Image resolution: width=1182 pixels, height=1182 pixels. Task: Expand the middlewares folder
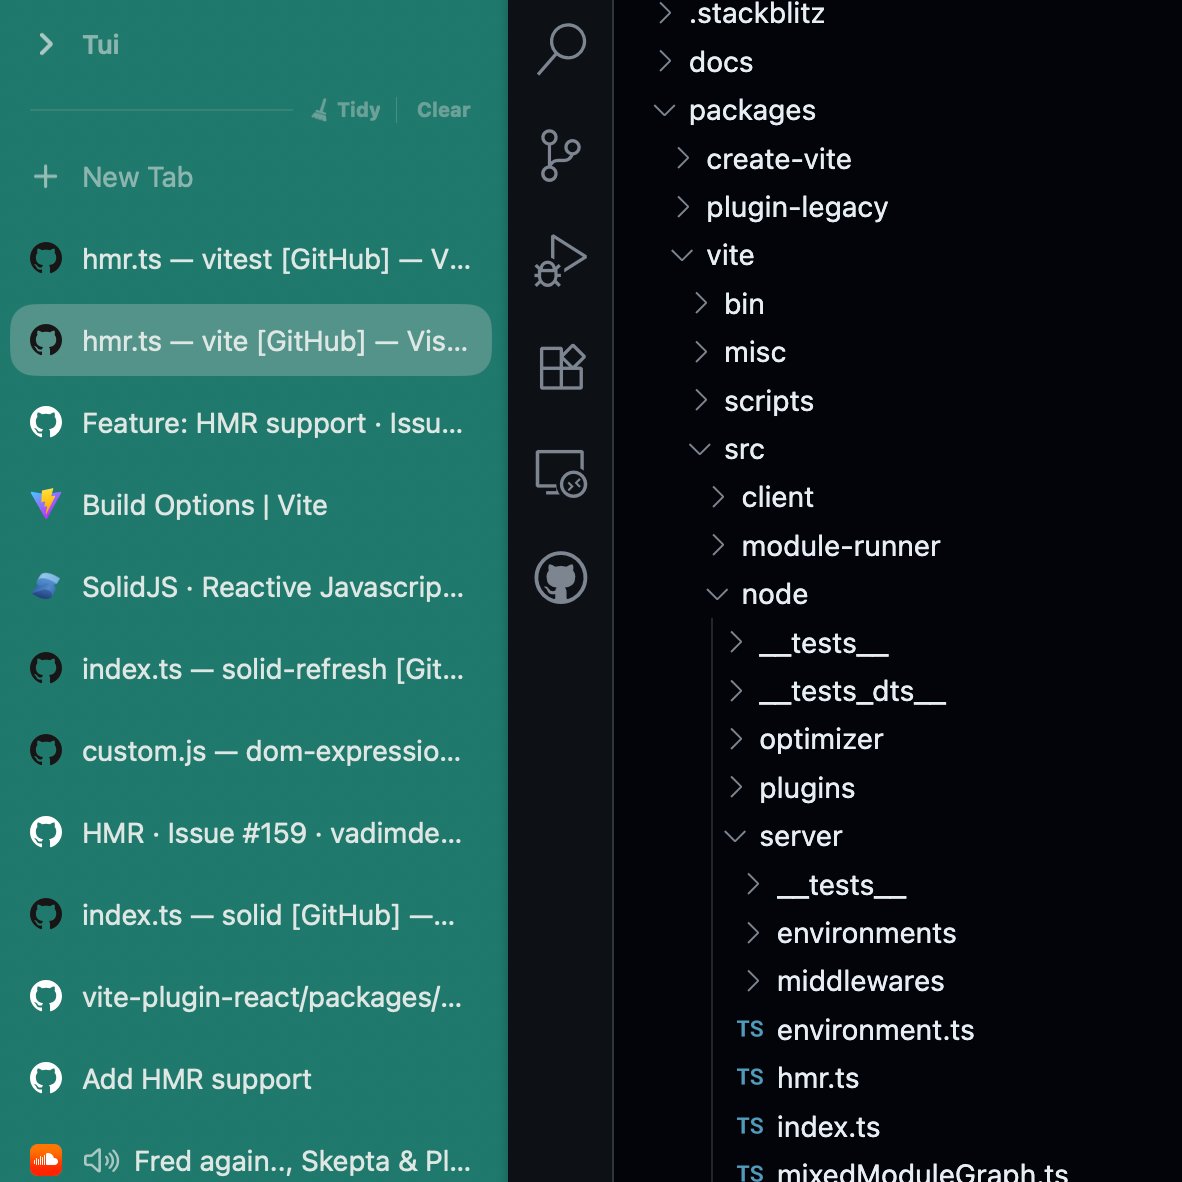(752, 981)
